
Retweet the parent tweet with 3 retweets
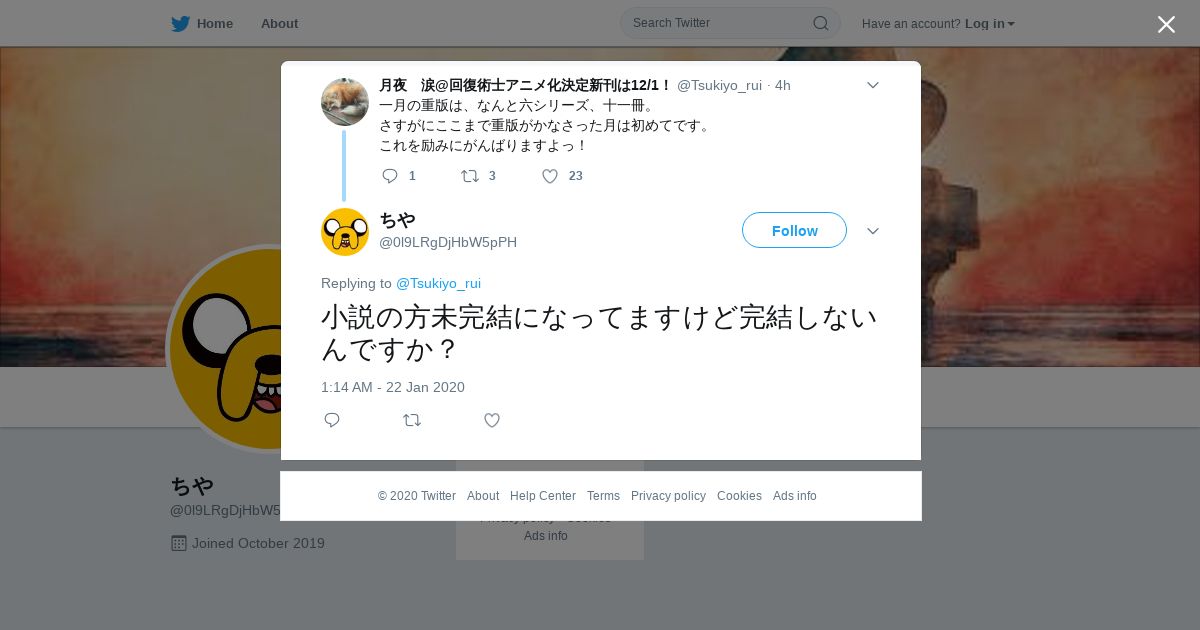point(469,176)
